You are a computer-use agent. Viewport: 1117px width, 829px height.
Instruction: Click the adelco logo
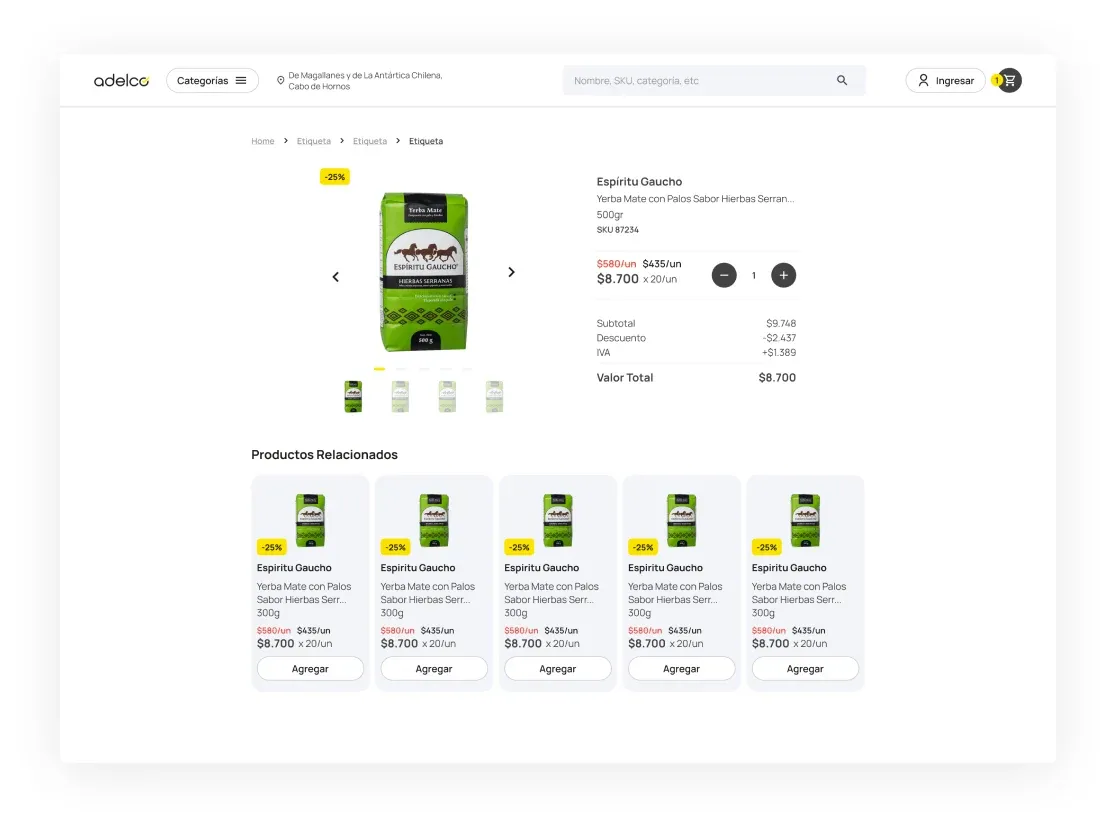(x=121, y=80)
